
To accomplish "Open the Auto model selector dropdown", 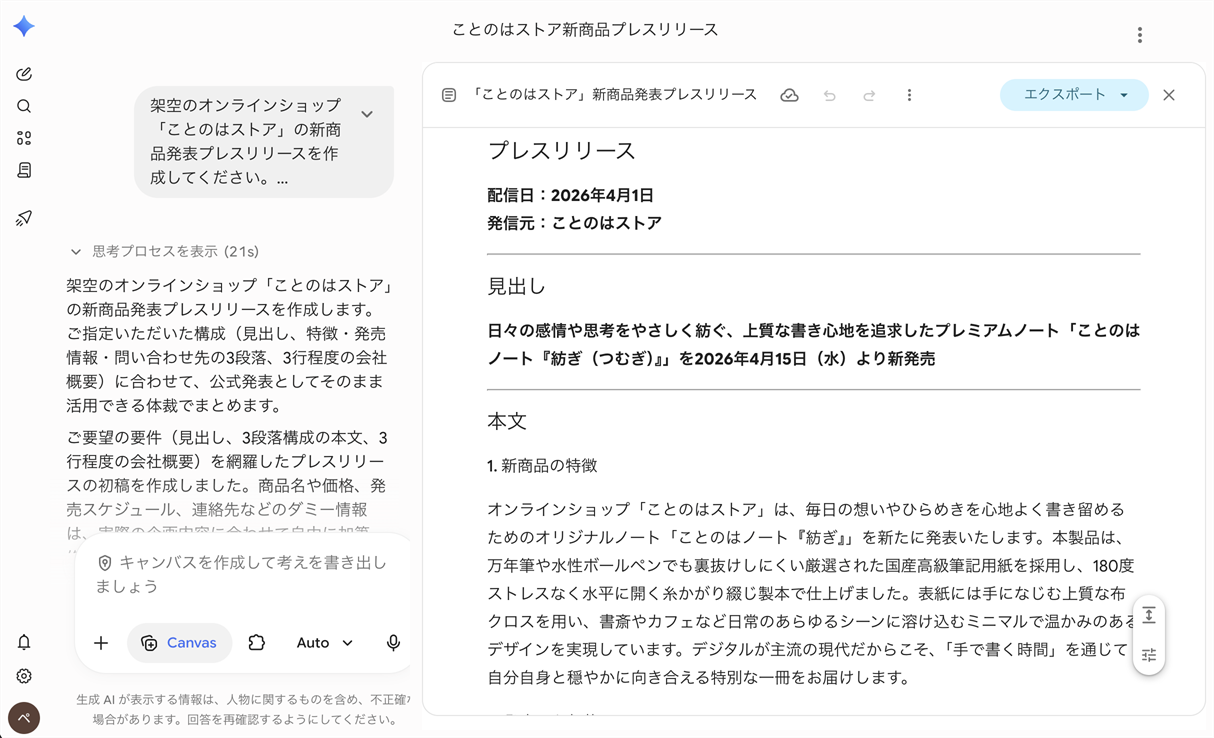I will point(324,643).
